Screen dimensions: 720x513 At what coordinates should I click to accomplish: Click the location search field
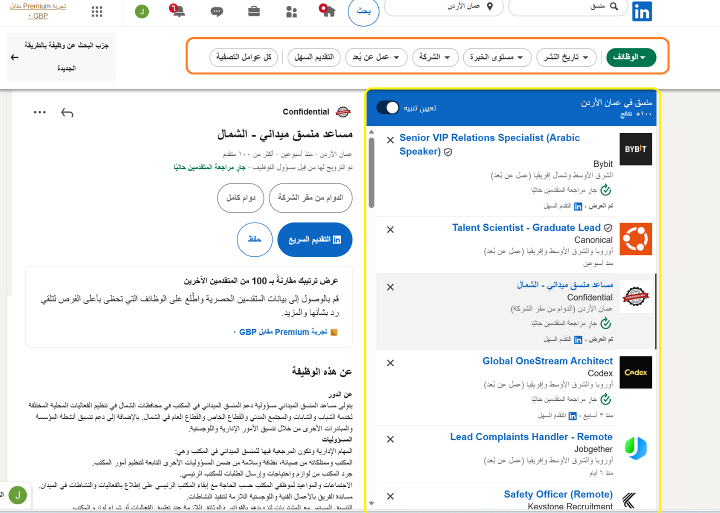pyautogui.click(x=444, y=7)
